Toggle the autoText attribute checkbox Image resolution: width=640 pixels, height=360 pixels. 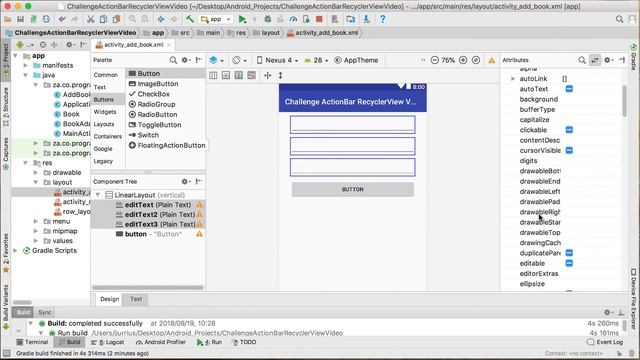pos(569,89)
